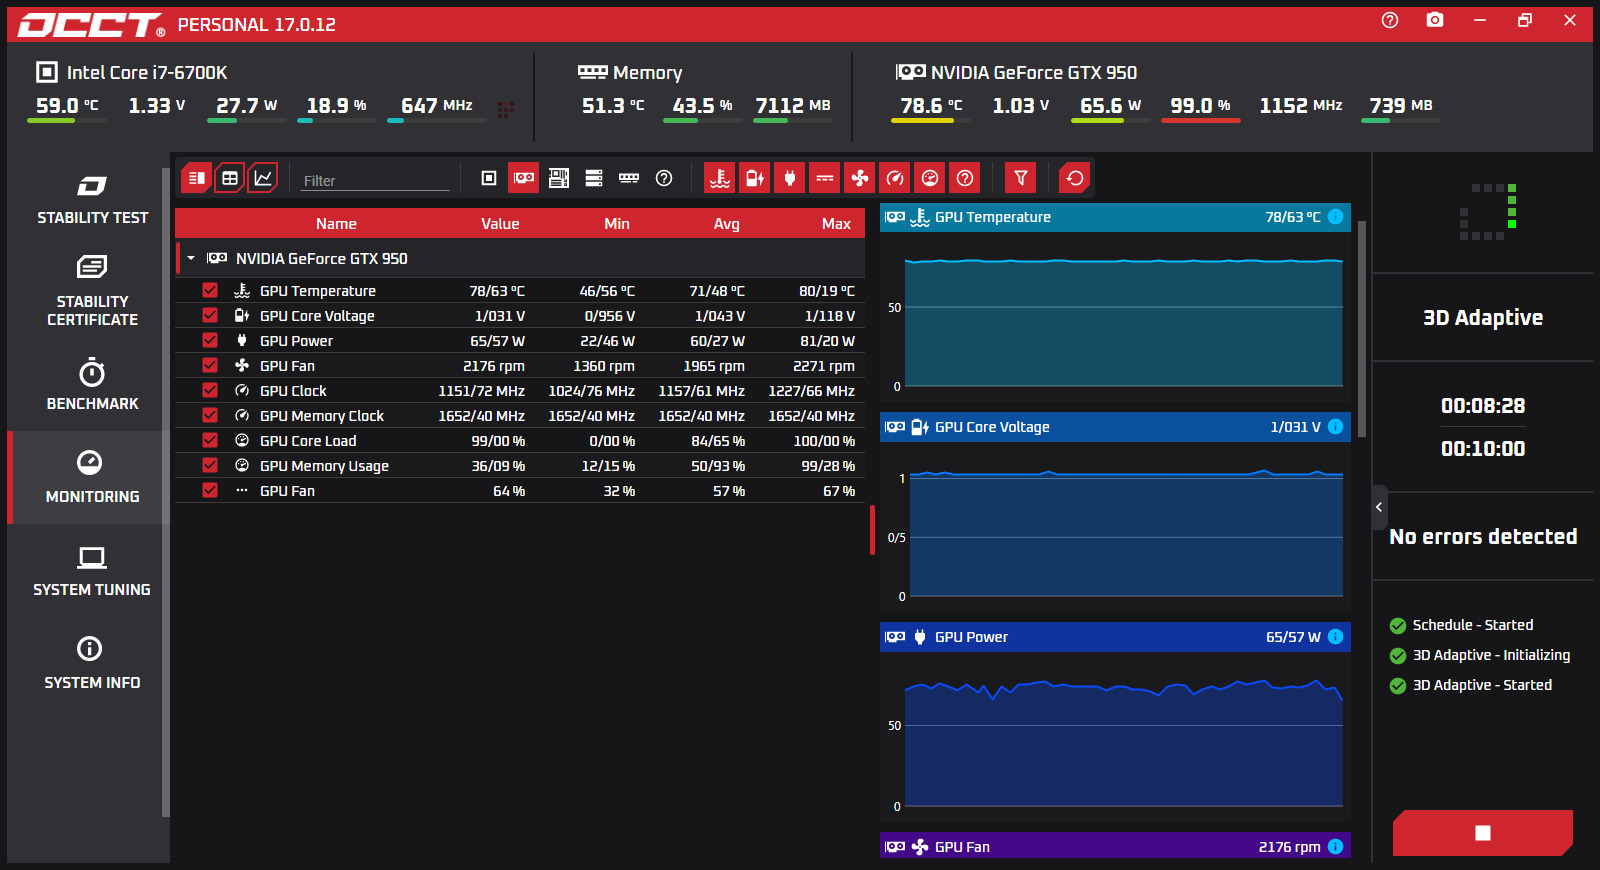
Task: Click the "GPU Memory Usage" row name
Action: coord(324,465)
